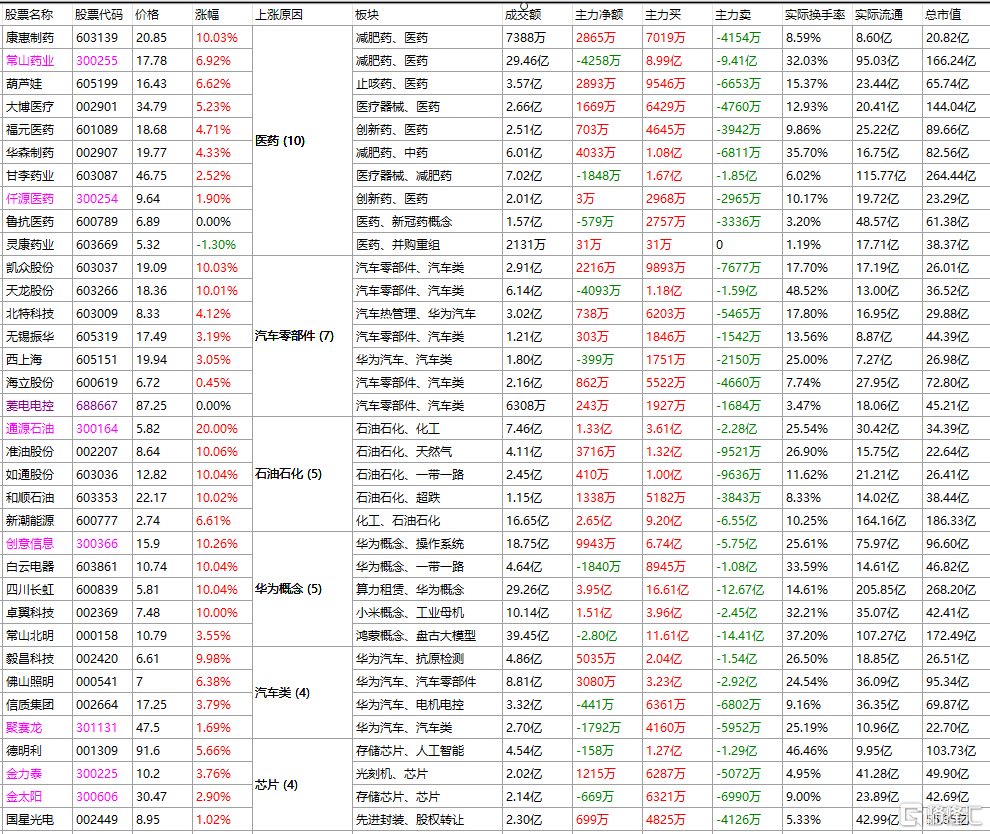Click the -14.41亿 main sell value
The width and height of the screenshot is (990, 834).
739,636
